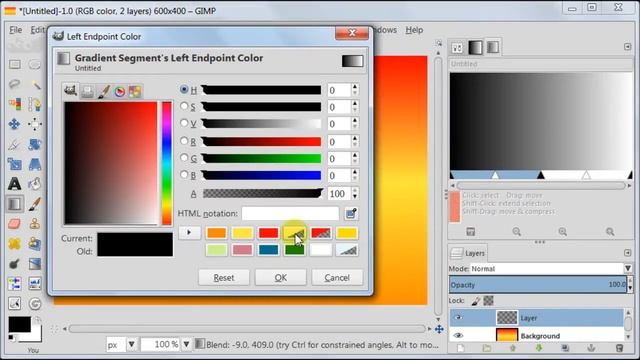Click the Lower layer green arrow
Viewport: 640px width, 360px height.
[x=539, y=348]
